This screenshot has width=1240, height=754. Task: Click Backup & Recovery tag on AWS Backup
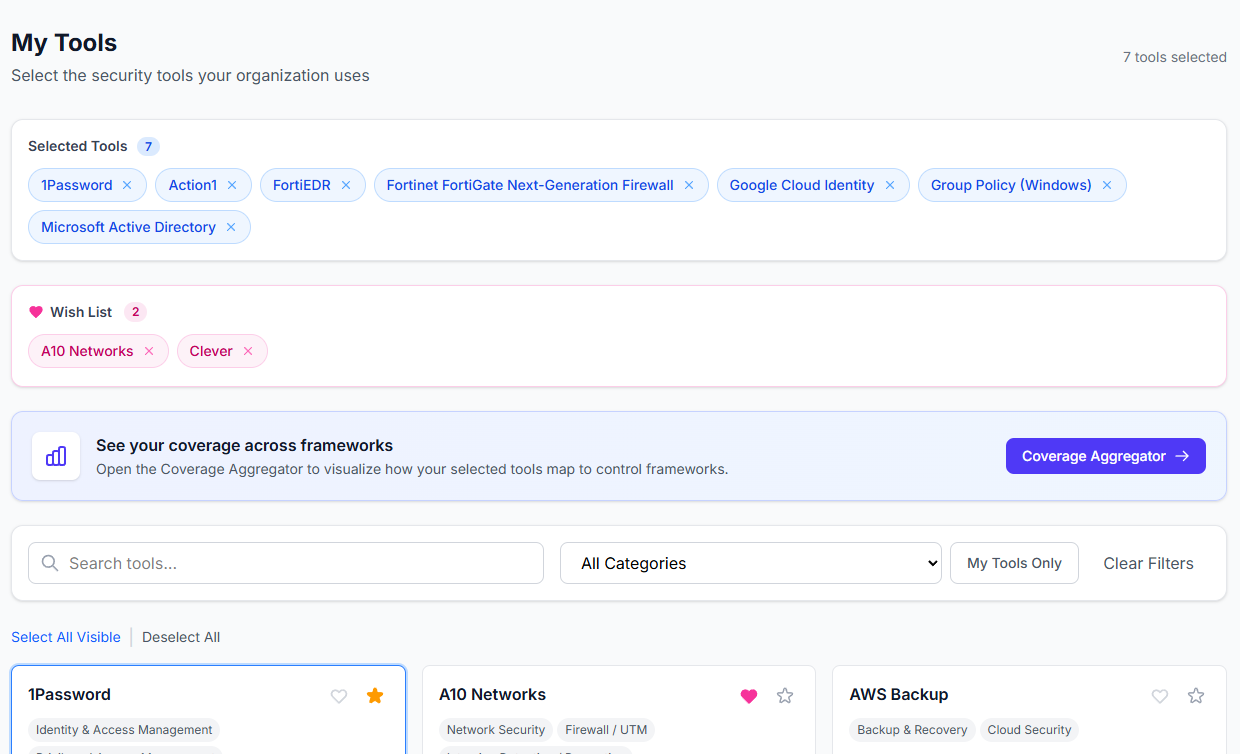(x=912, y=730)
